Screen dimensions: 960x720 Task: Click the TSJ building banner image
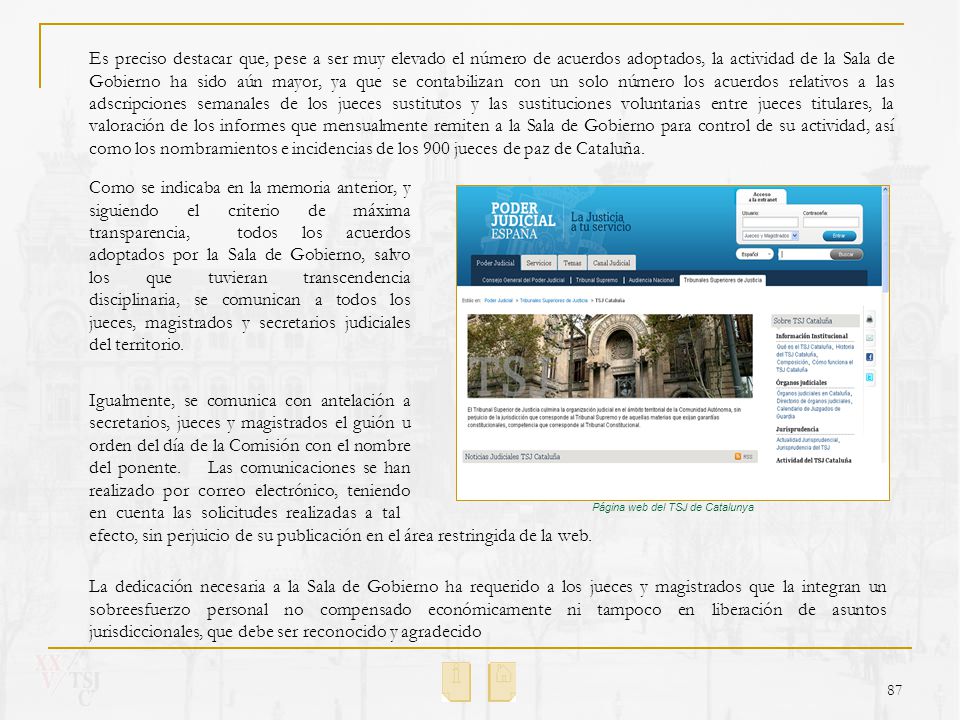[x=610, y=356]
